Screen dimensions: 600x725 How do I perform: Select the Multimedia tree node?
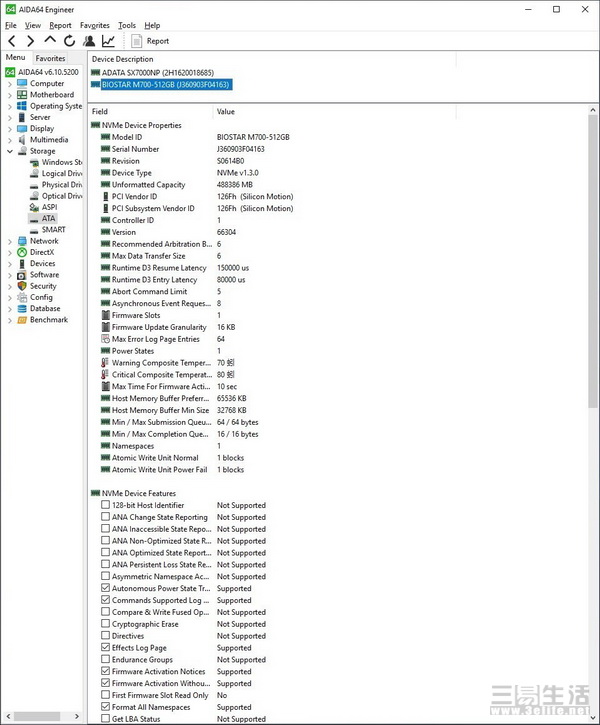point(49,140)
